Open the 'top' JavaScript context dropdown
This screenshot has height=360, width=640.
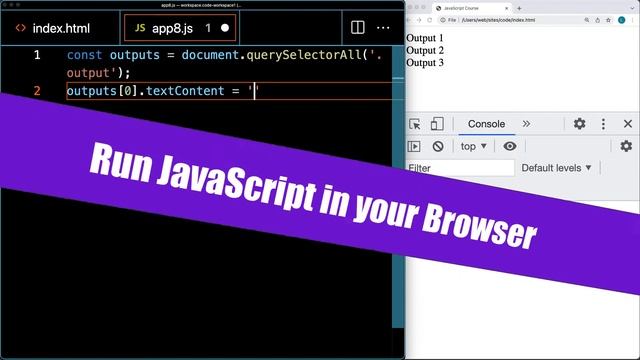[x=473, y=146]
